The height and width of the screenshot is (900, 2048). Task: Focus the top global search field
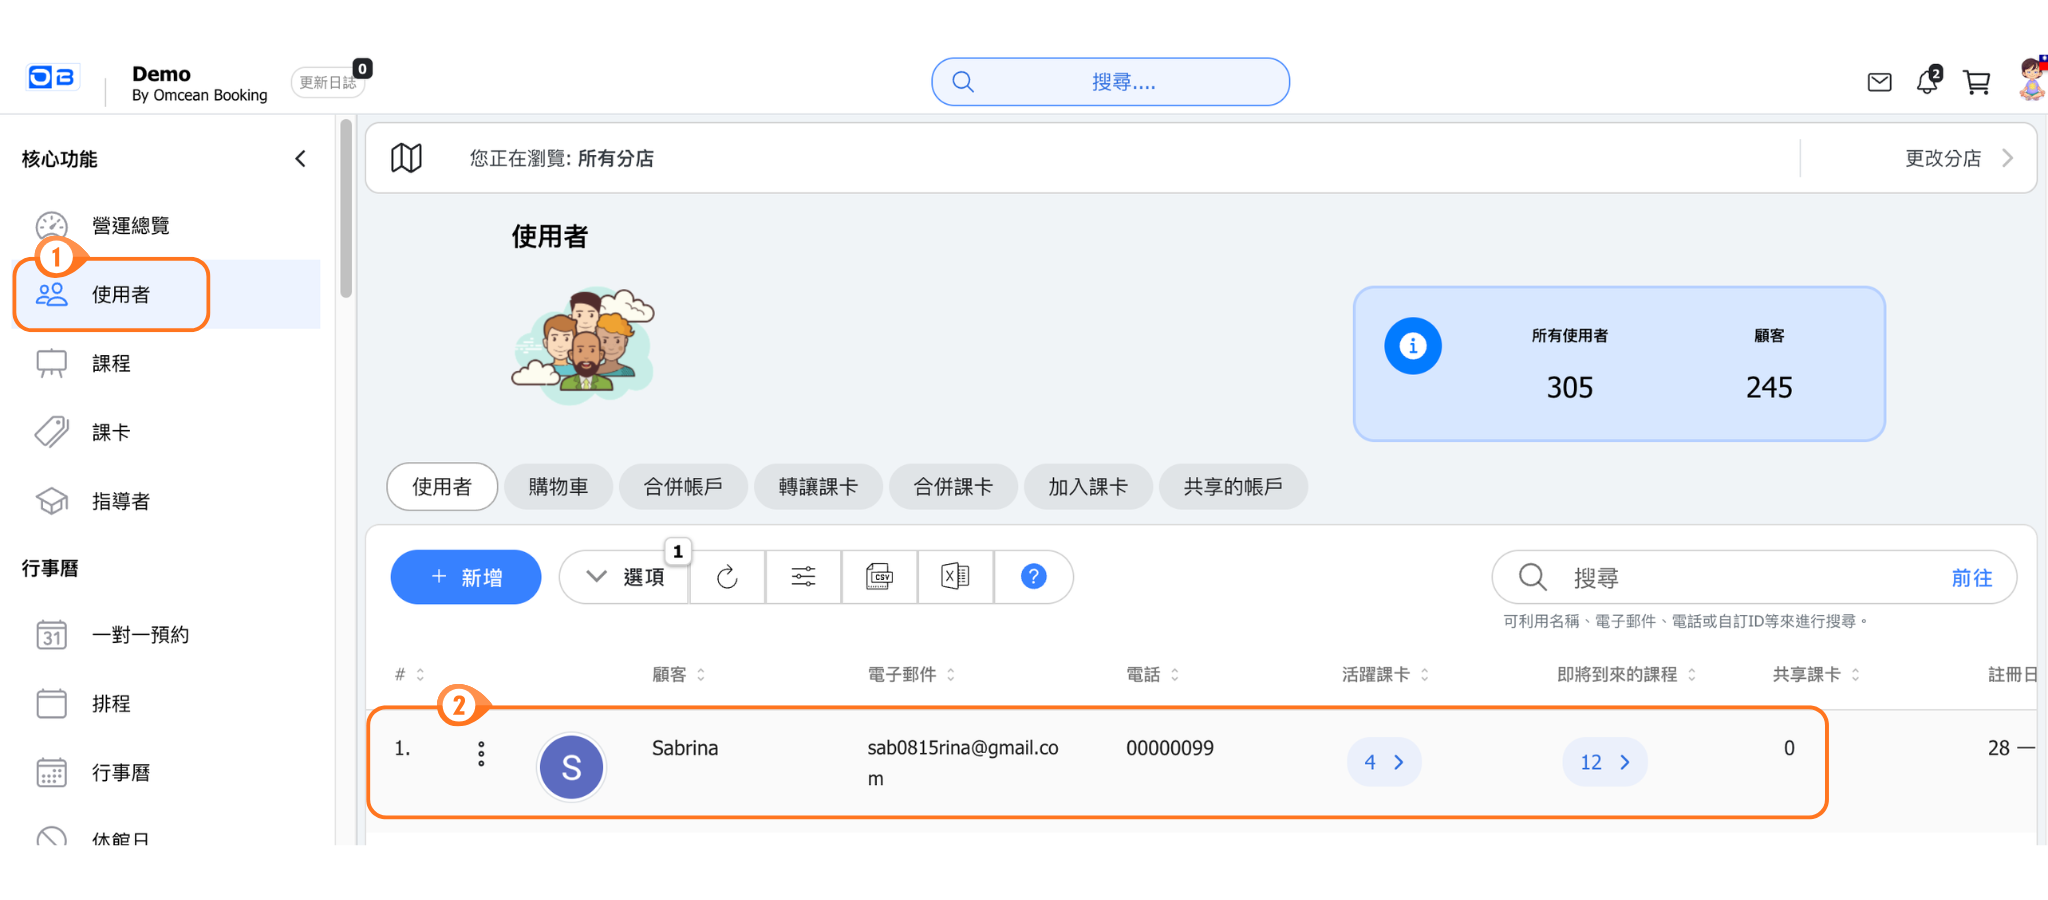coord(1110,82)
